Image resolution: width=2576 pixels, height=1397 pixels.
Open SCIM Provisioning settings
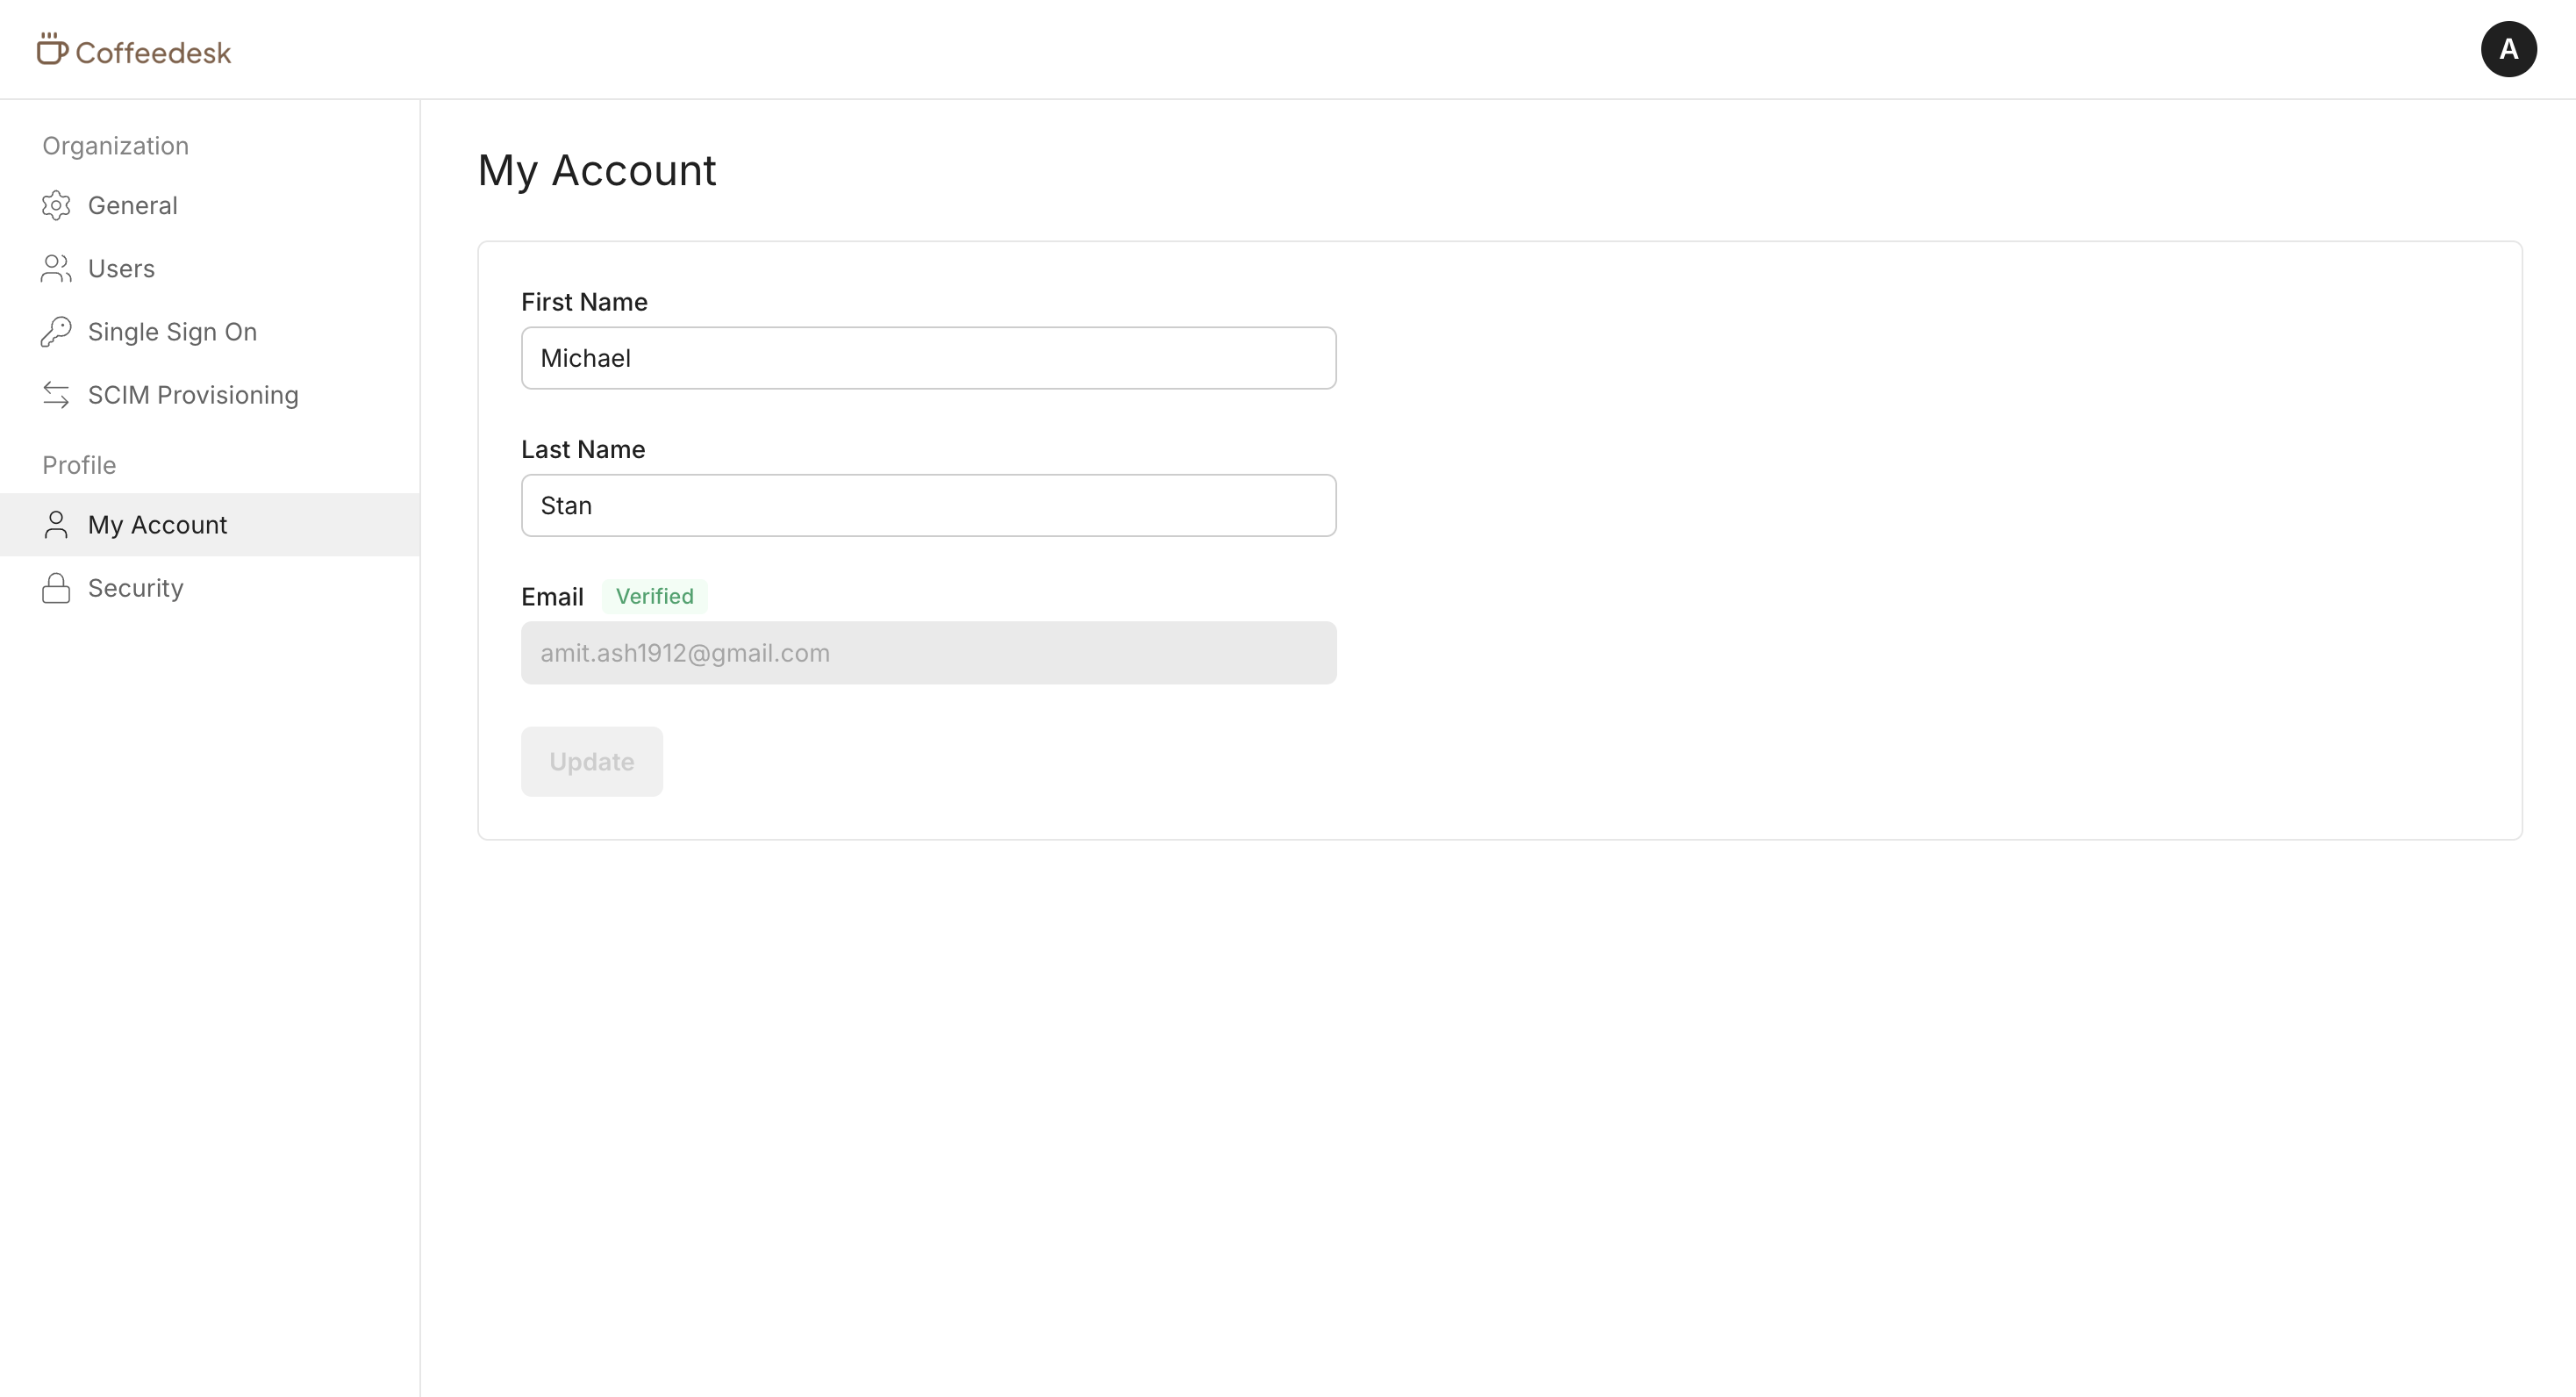[193, 395]
